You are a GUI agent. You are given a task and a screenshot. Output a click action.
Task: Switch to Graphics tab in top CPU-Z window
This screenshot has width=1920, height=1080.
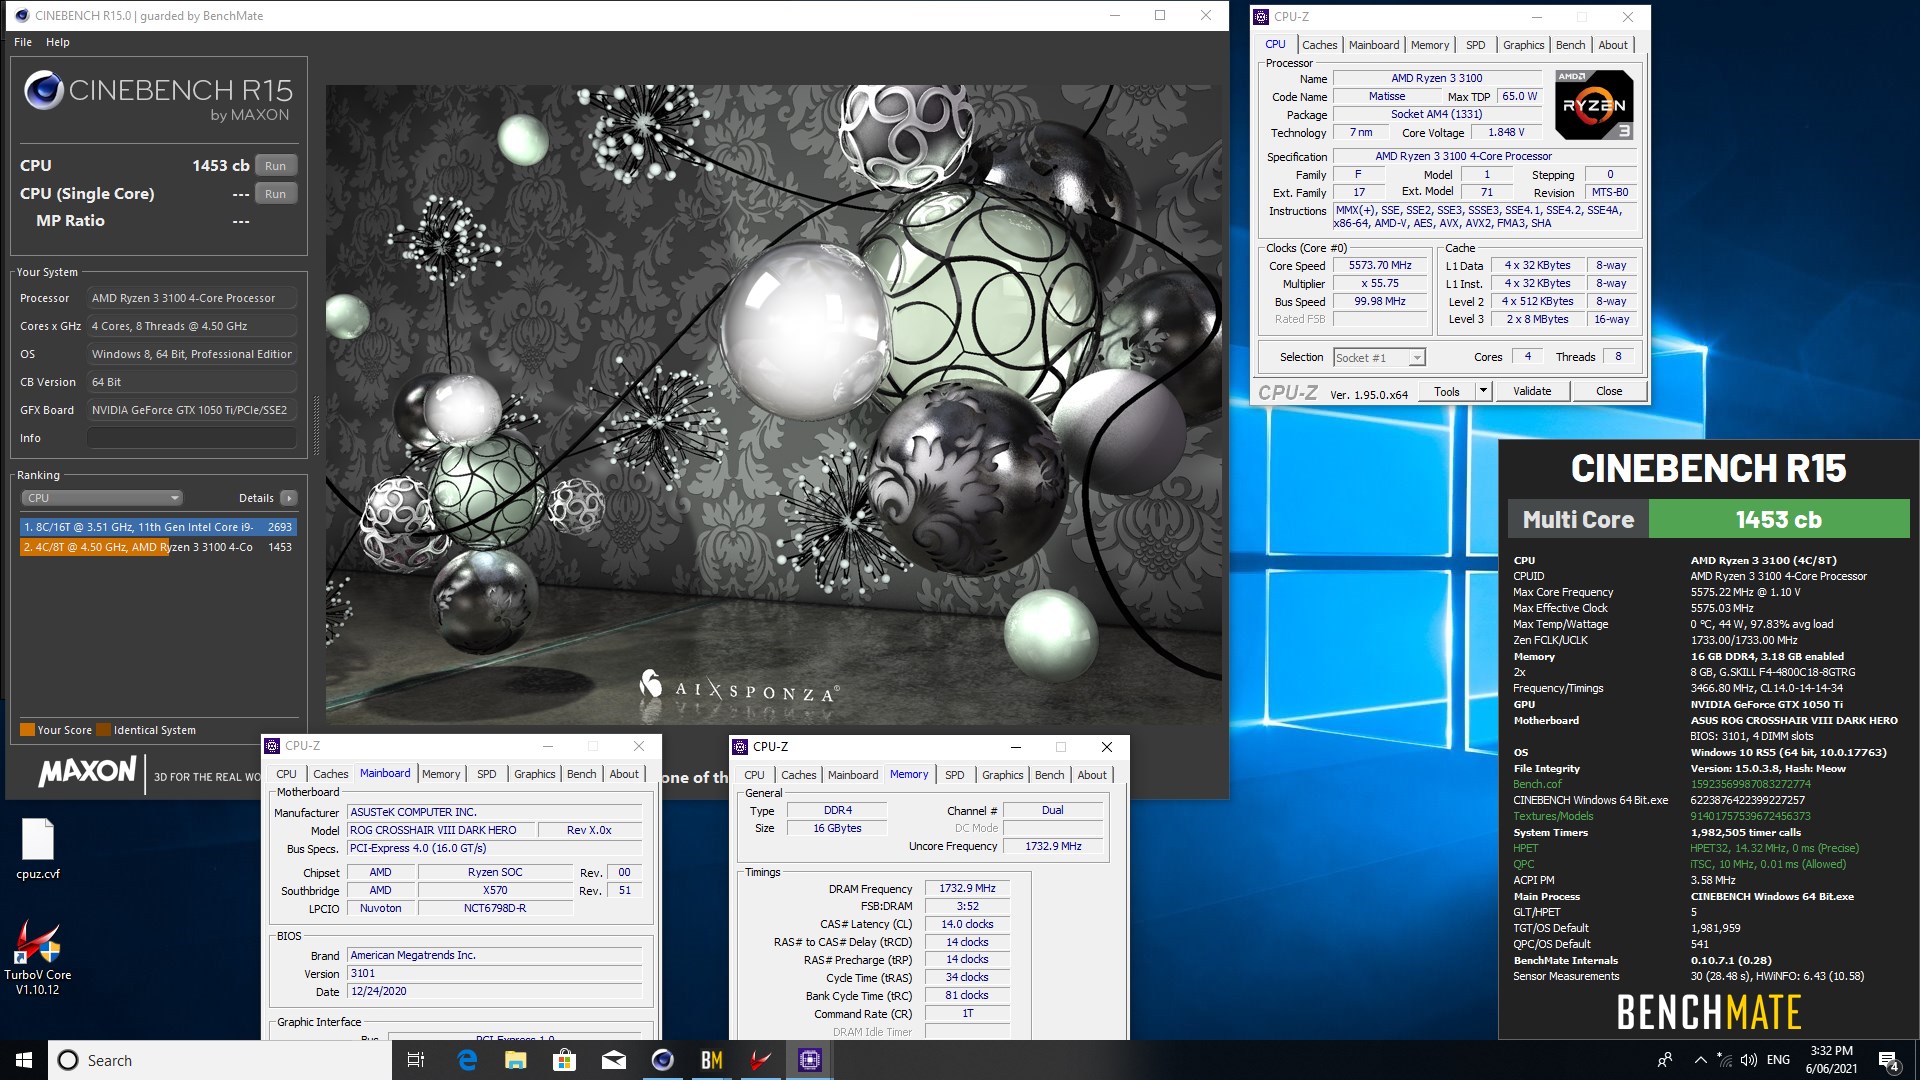(x=1523, y=45)
